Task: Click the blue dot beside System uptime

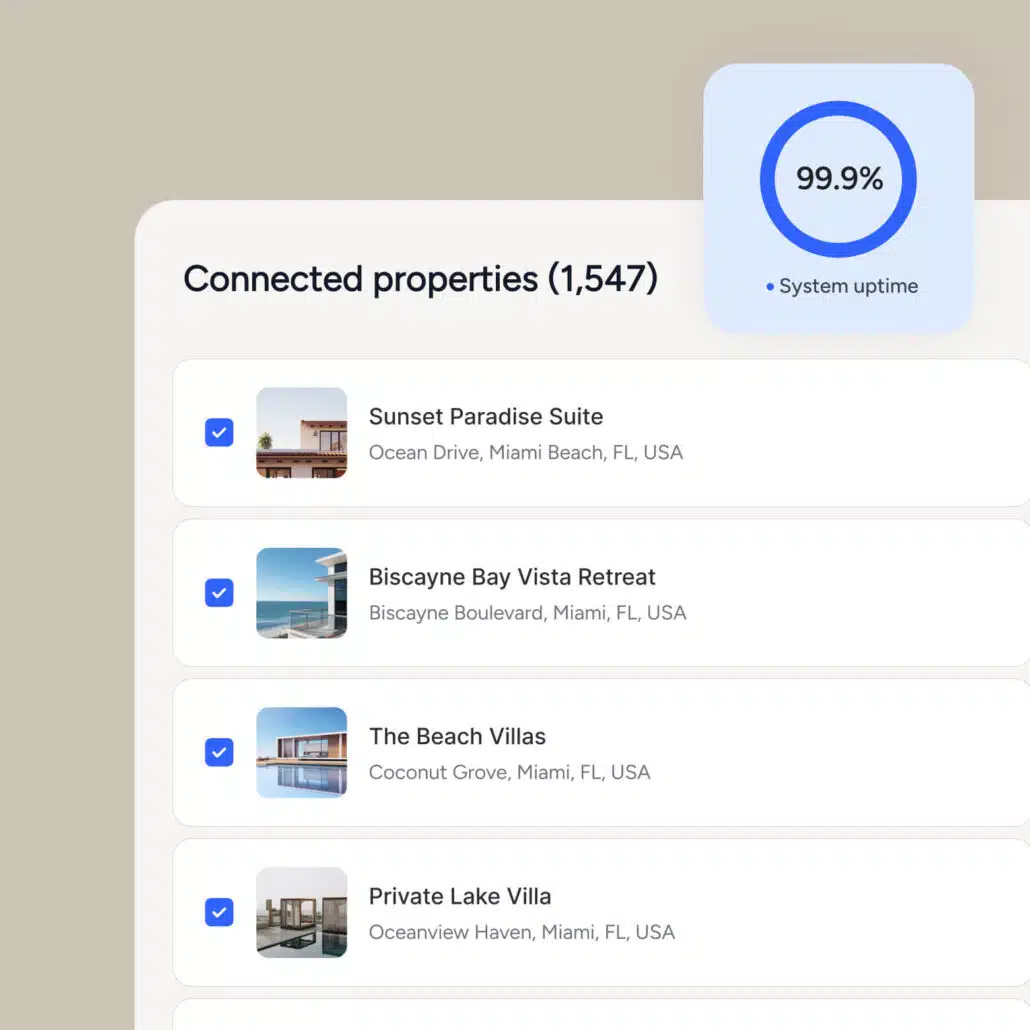Action: [770, 286]
